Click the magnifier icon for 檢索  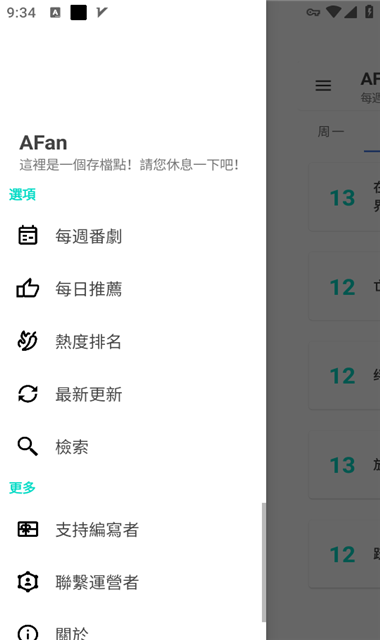click(x=28, y=446)
